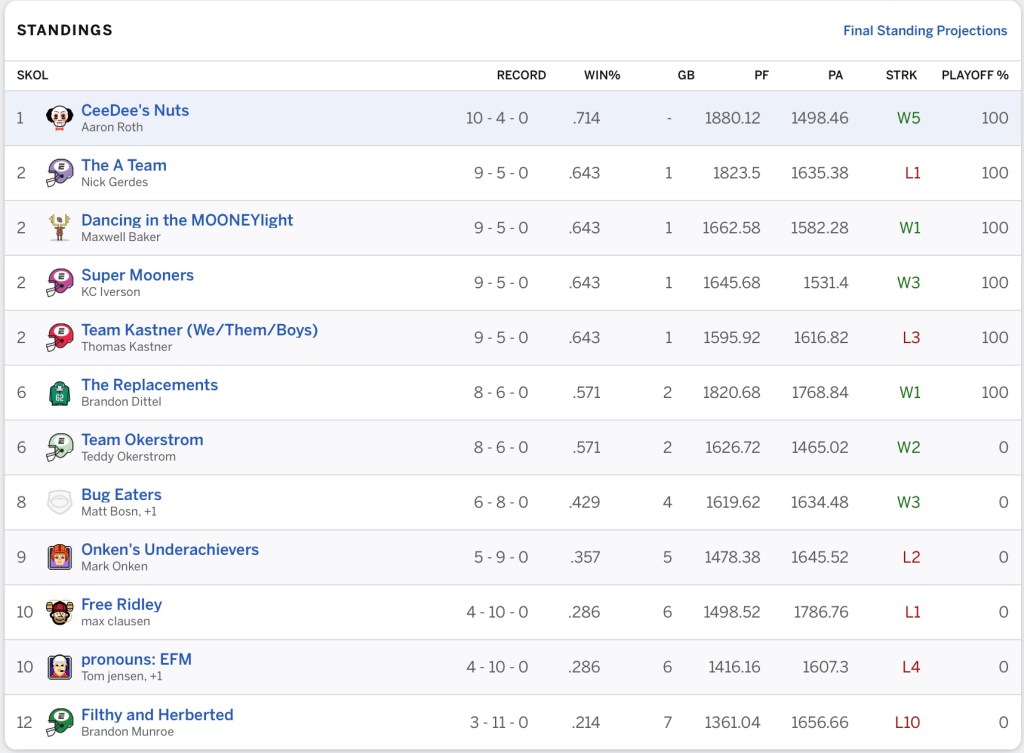The height and width of the screenshot is (753, 1024).
Task: Click the PA column header
Action: [835, 75]
